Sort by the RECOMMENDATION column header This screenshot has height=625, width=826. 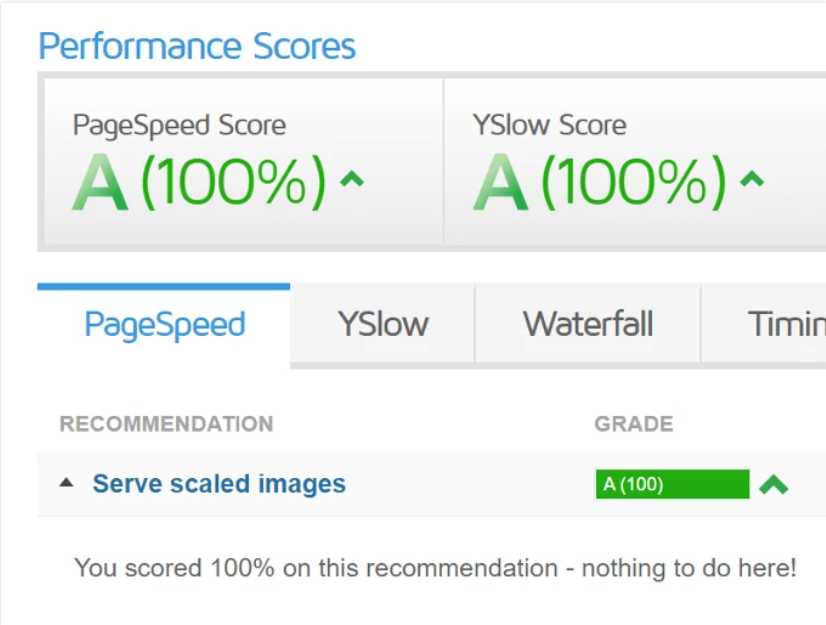(166, 424)
